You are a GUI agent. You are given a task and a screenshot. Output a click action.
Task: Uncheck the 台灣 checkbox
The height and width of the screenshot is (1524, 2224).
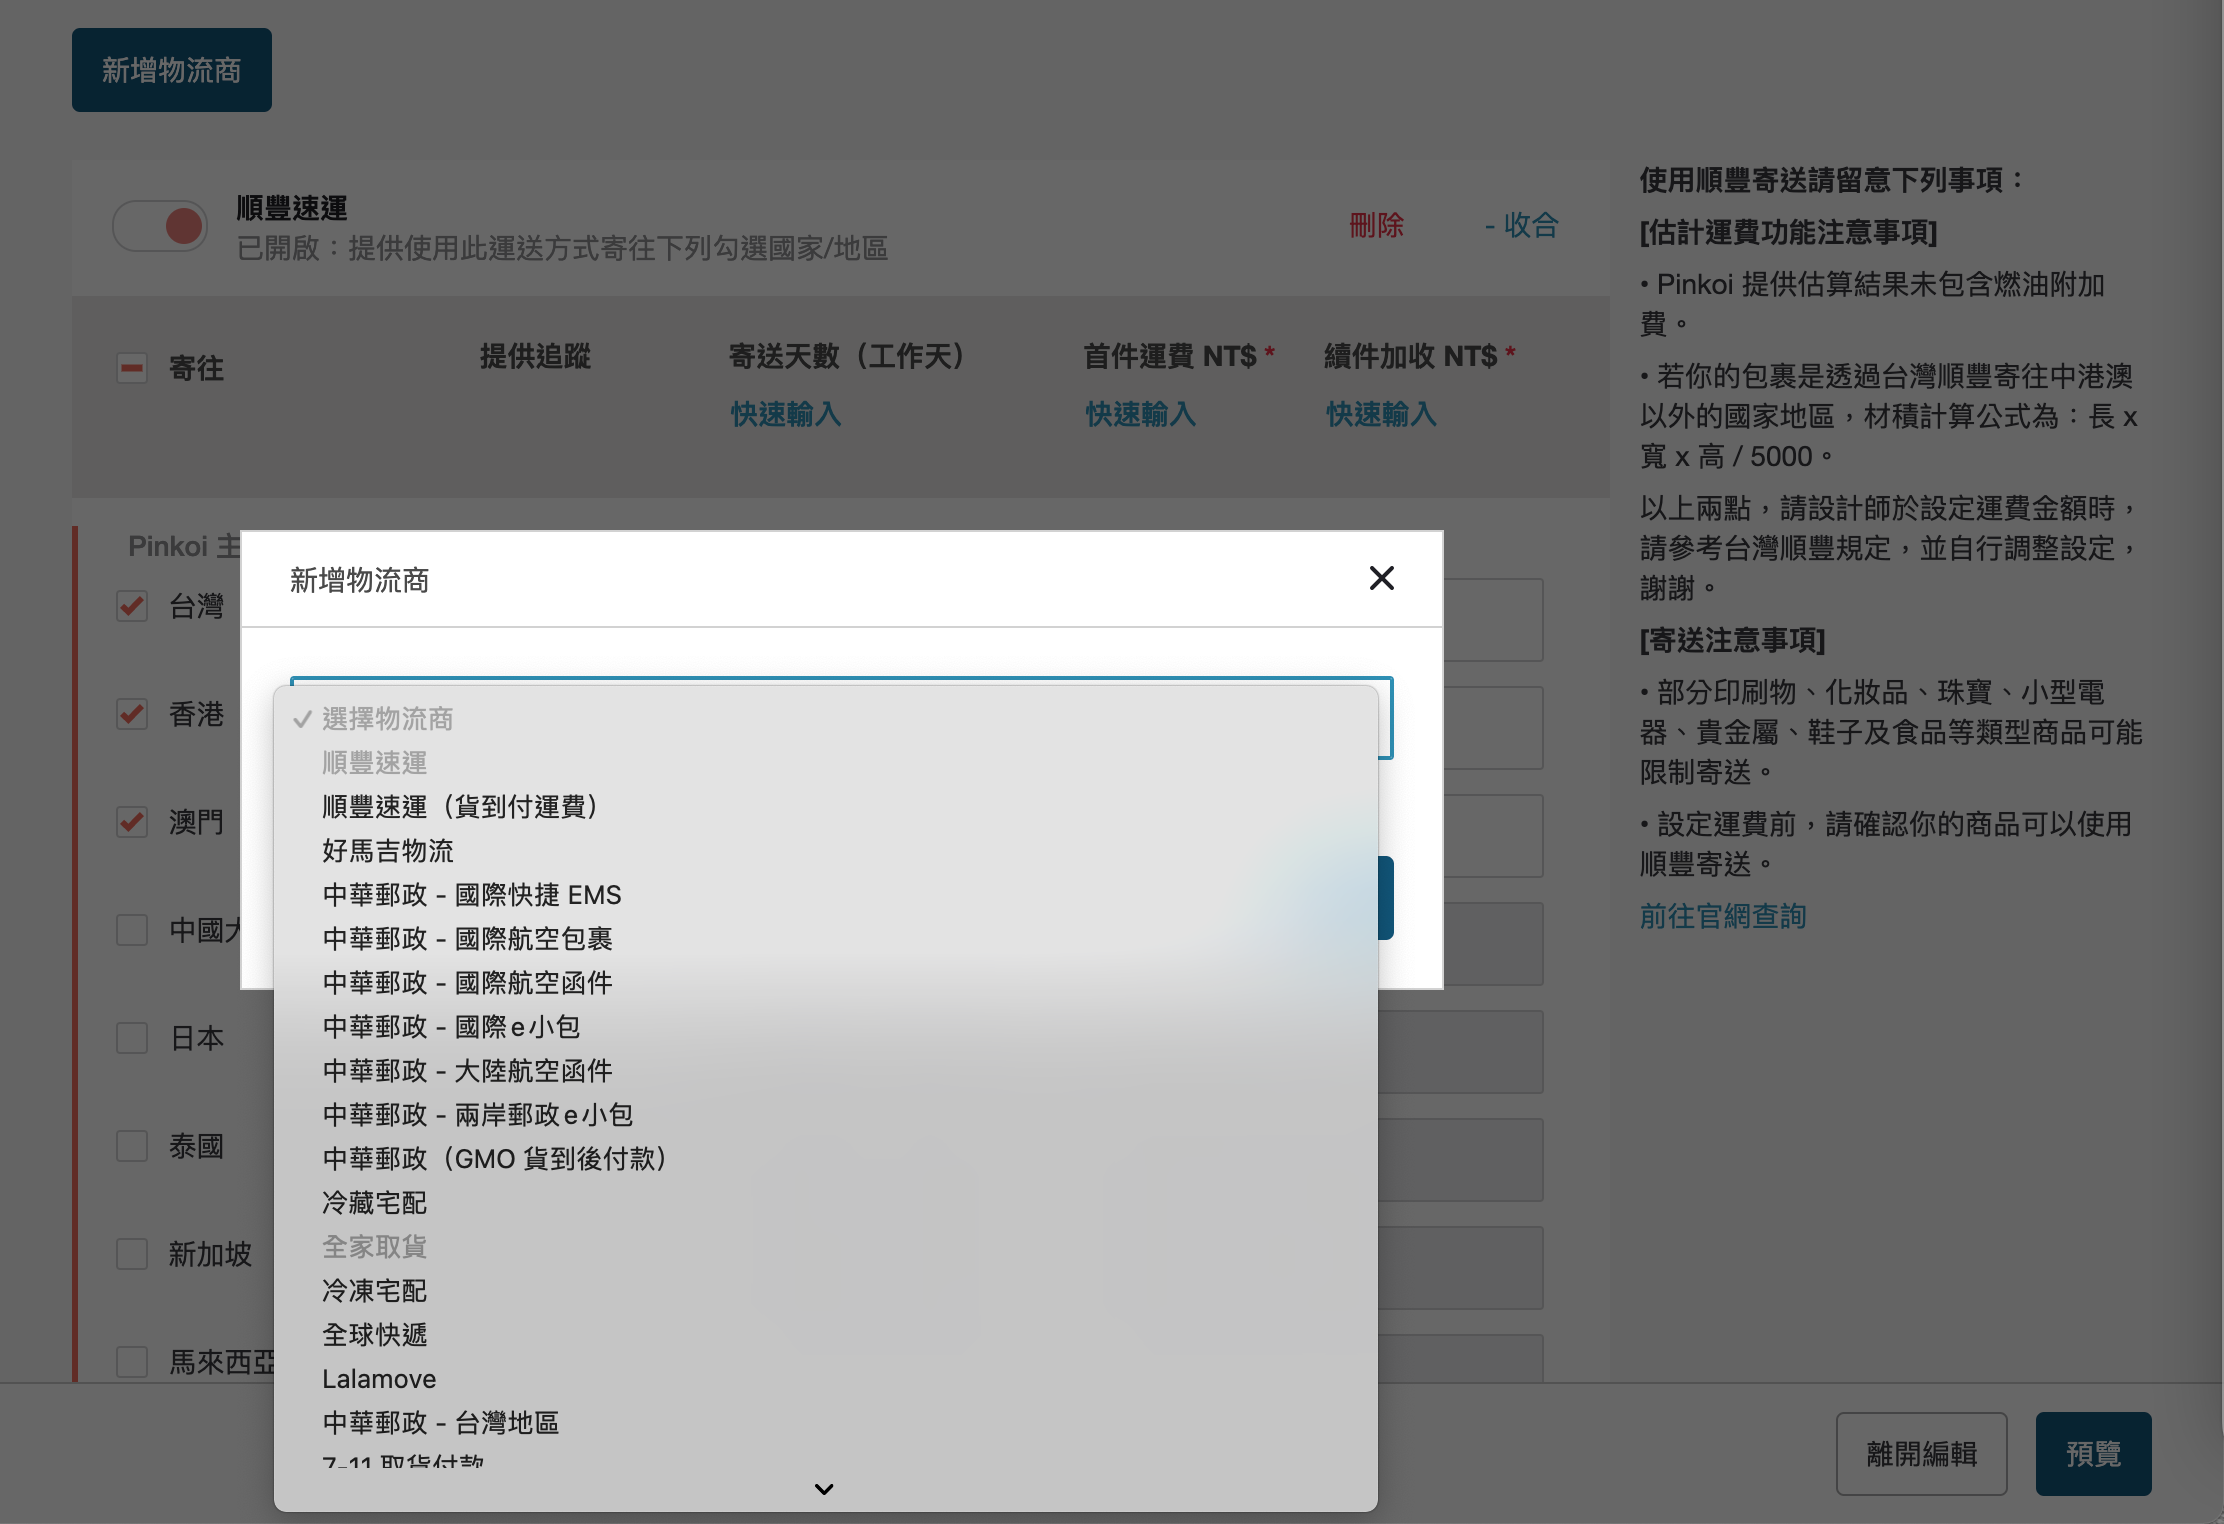(132, 606)
